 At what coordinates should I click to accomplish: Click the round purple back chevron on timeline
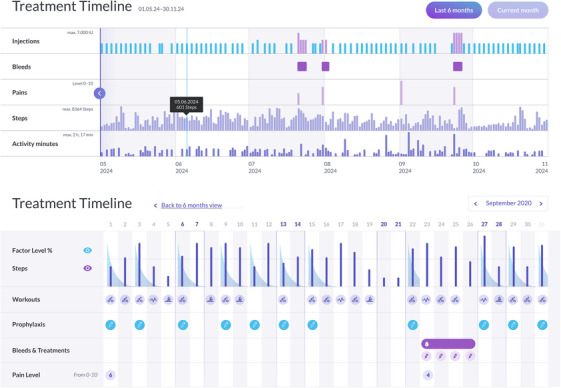coord(99,93)
